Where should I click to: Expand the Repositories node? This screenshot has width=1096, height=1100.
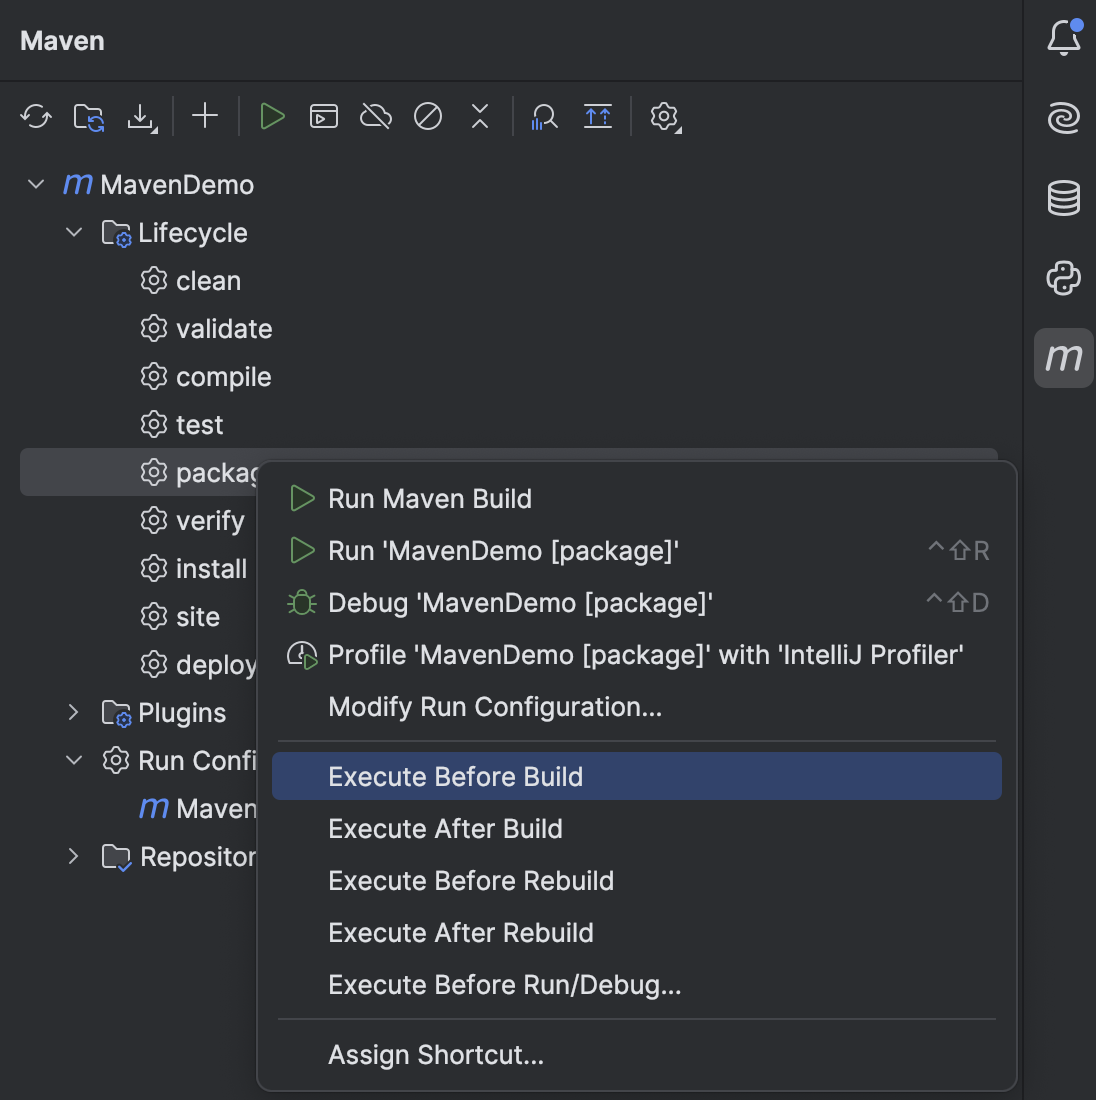pos(73,856)
